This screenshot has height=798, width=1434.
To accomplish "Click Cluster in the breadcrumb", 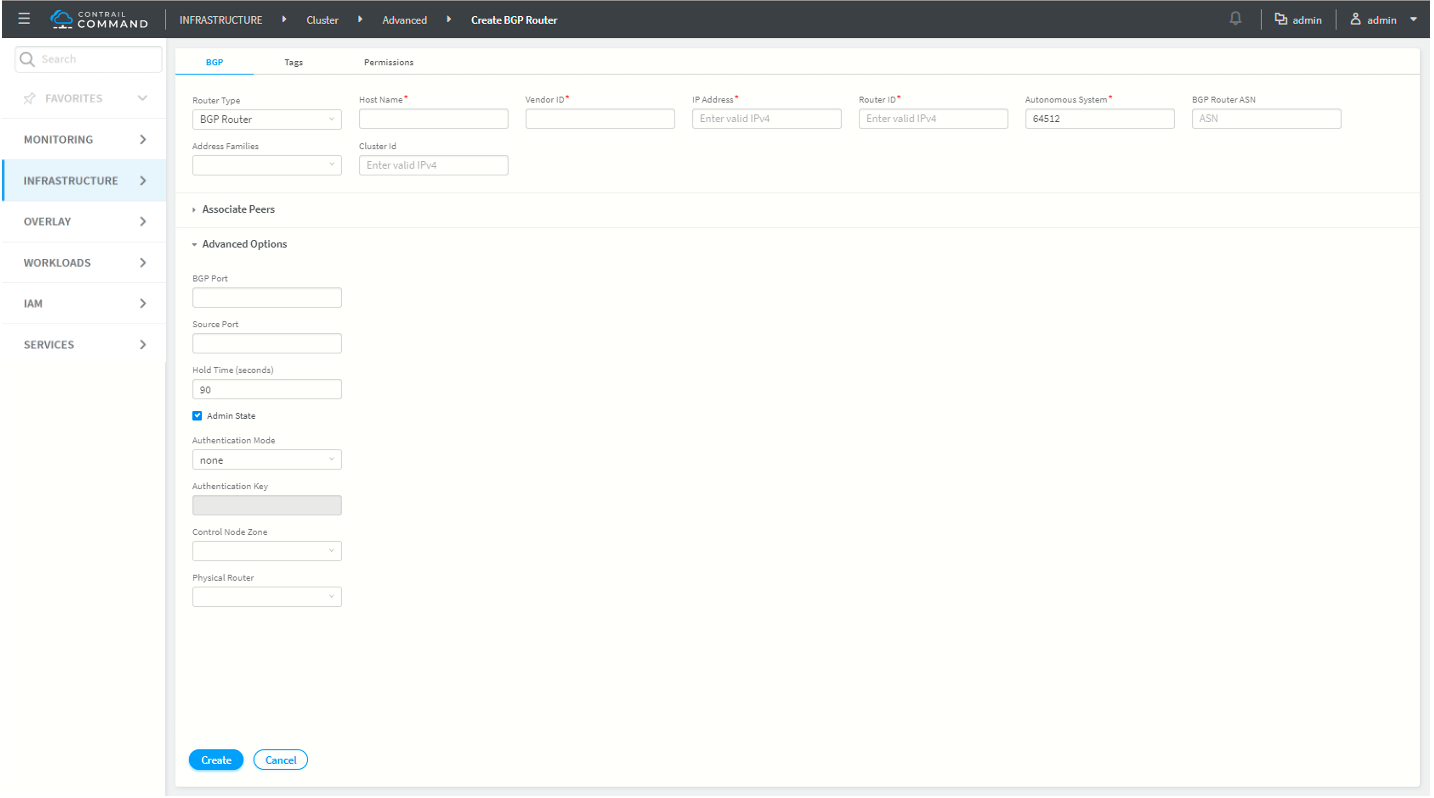I will click(x=322, y=20).
